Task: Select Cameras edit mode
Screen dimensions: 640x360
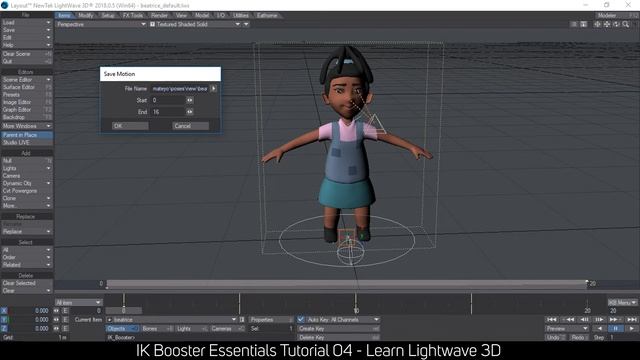Action: pyautogui.click(x=227, y=329)
